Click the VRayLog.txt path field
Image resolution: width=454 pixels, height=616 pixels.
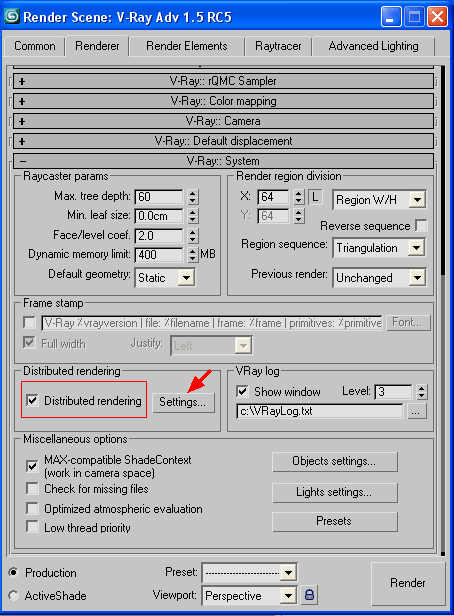point(320,411)
